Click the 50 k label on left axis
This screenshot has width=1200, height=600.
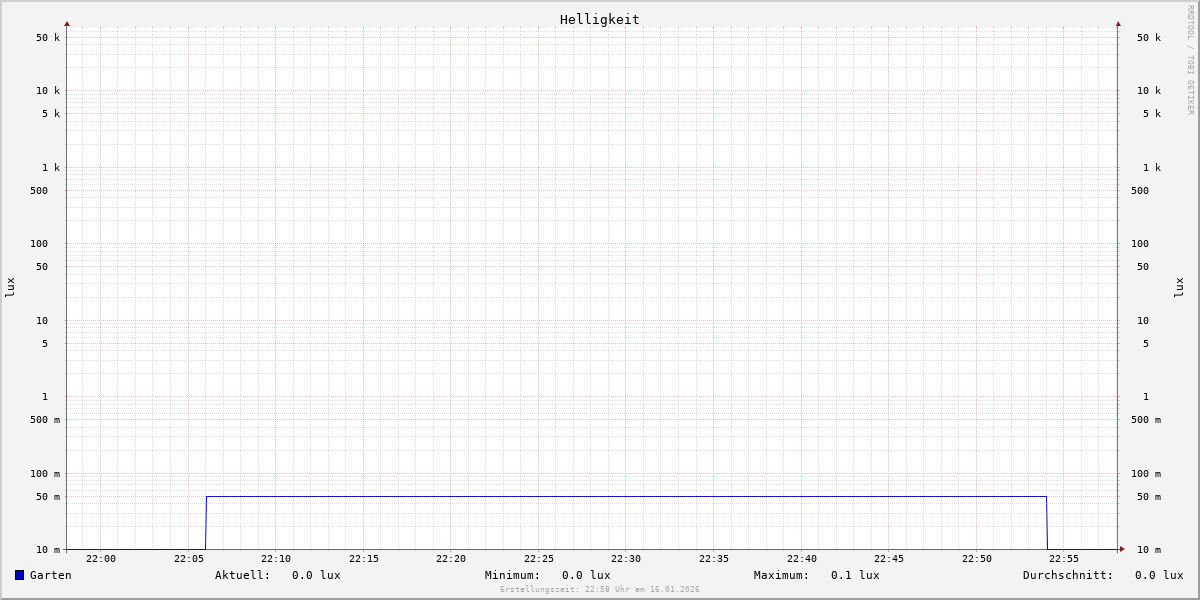(48, 38)
